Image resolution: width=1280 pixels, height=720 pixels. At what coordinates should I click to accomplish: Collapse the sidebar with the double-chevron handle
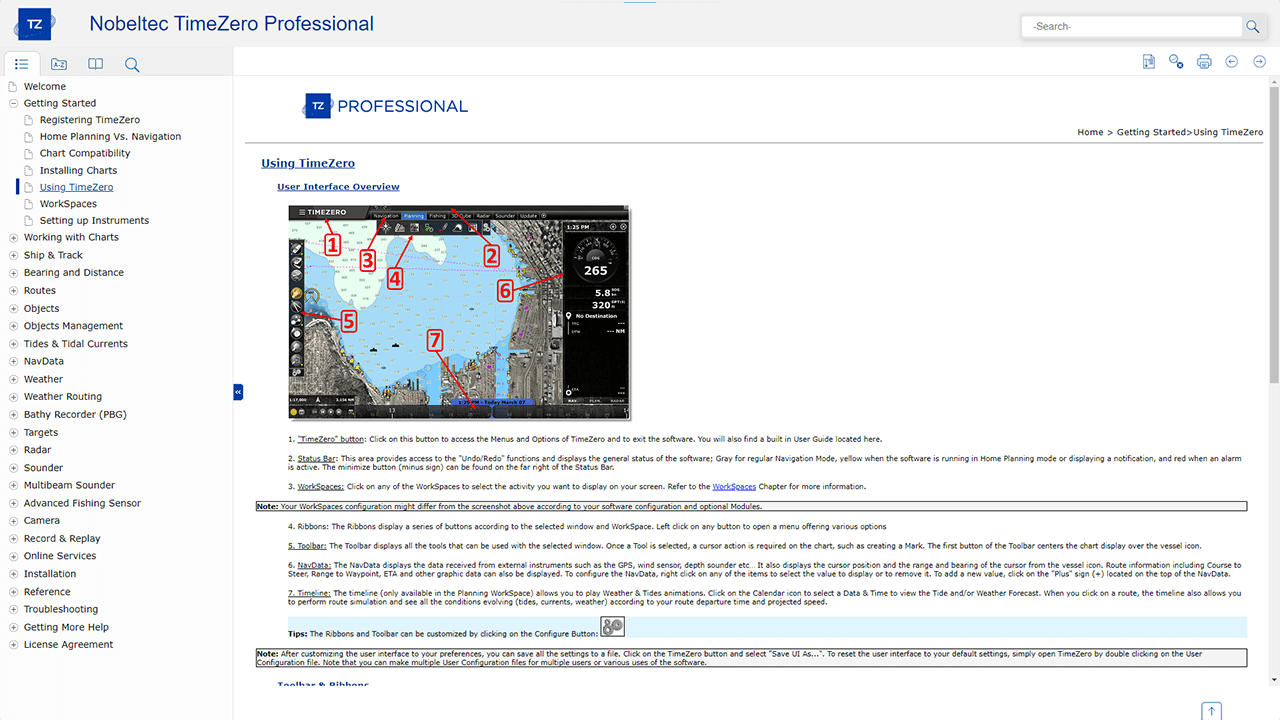point(238,392)
